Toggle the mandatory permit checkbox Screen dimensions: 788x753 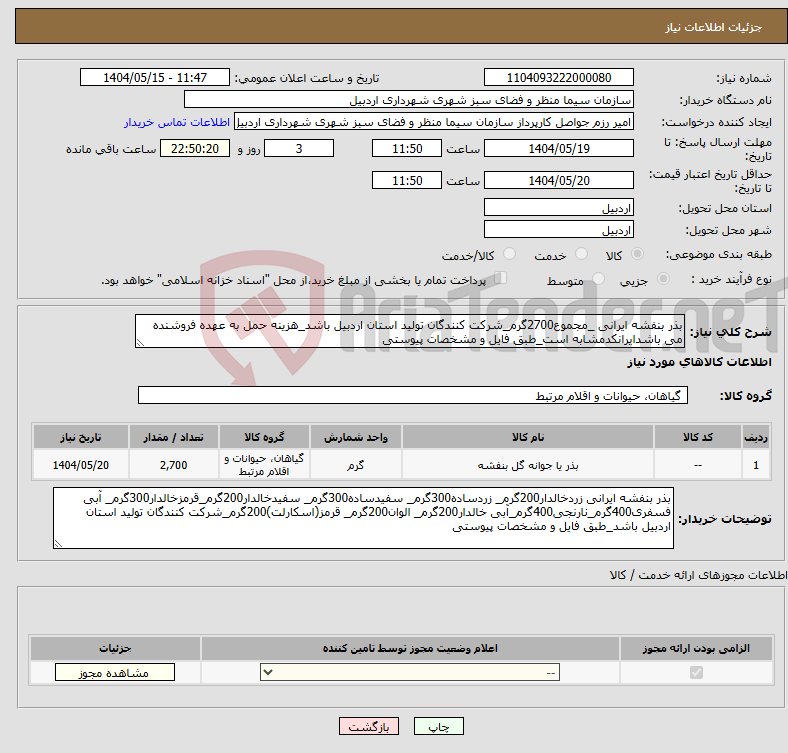[x=696, y=672]
